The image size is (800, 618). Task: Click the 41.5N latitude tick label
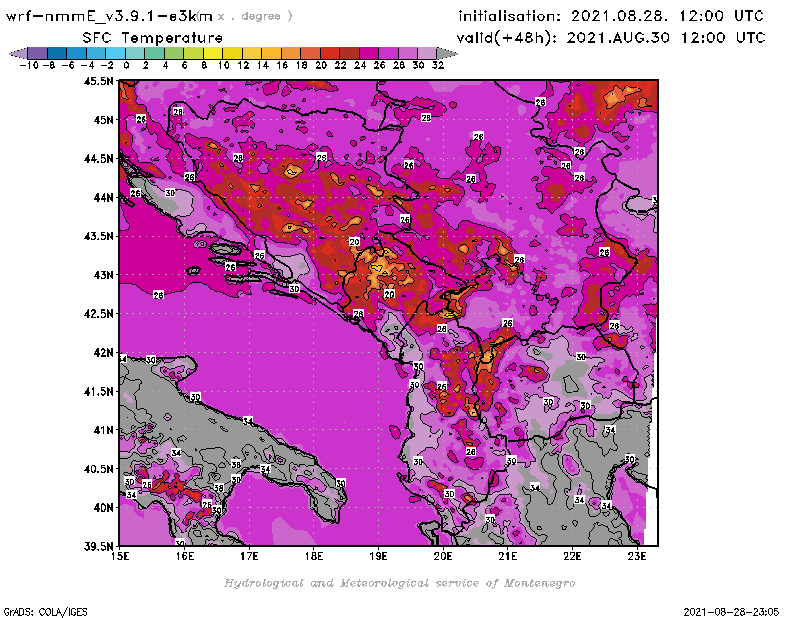click(x=98, y=391)
